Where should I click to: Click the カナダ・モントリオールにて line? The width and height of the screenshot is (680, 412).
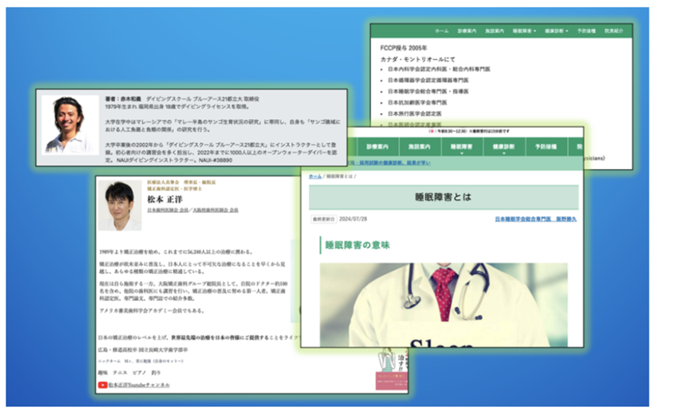coord(417,59)
